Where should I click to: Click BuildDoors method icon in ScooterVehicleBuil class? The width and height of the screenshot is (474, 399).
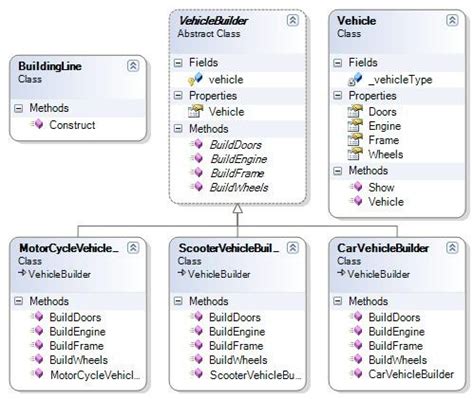(x=197, y=317)
